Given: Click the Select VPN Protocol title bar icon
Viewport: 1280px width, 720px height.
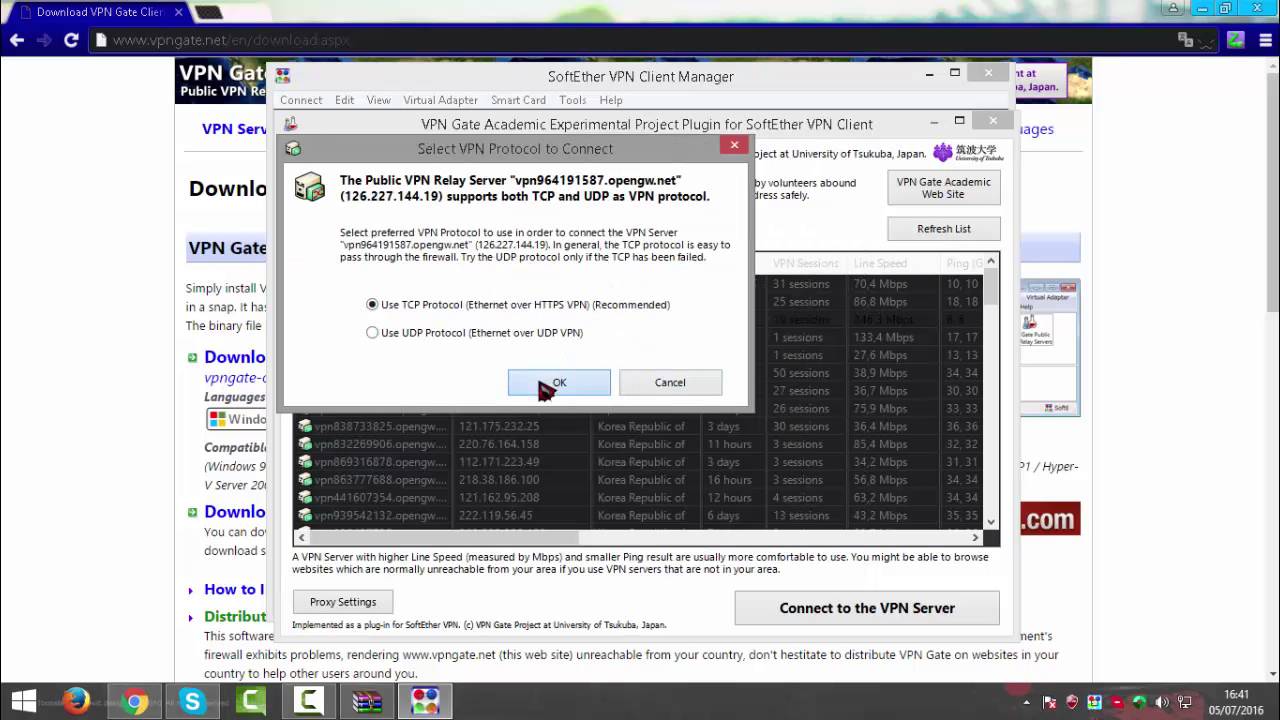Looking at the screenshot, I should click(293, 148).
